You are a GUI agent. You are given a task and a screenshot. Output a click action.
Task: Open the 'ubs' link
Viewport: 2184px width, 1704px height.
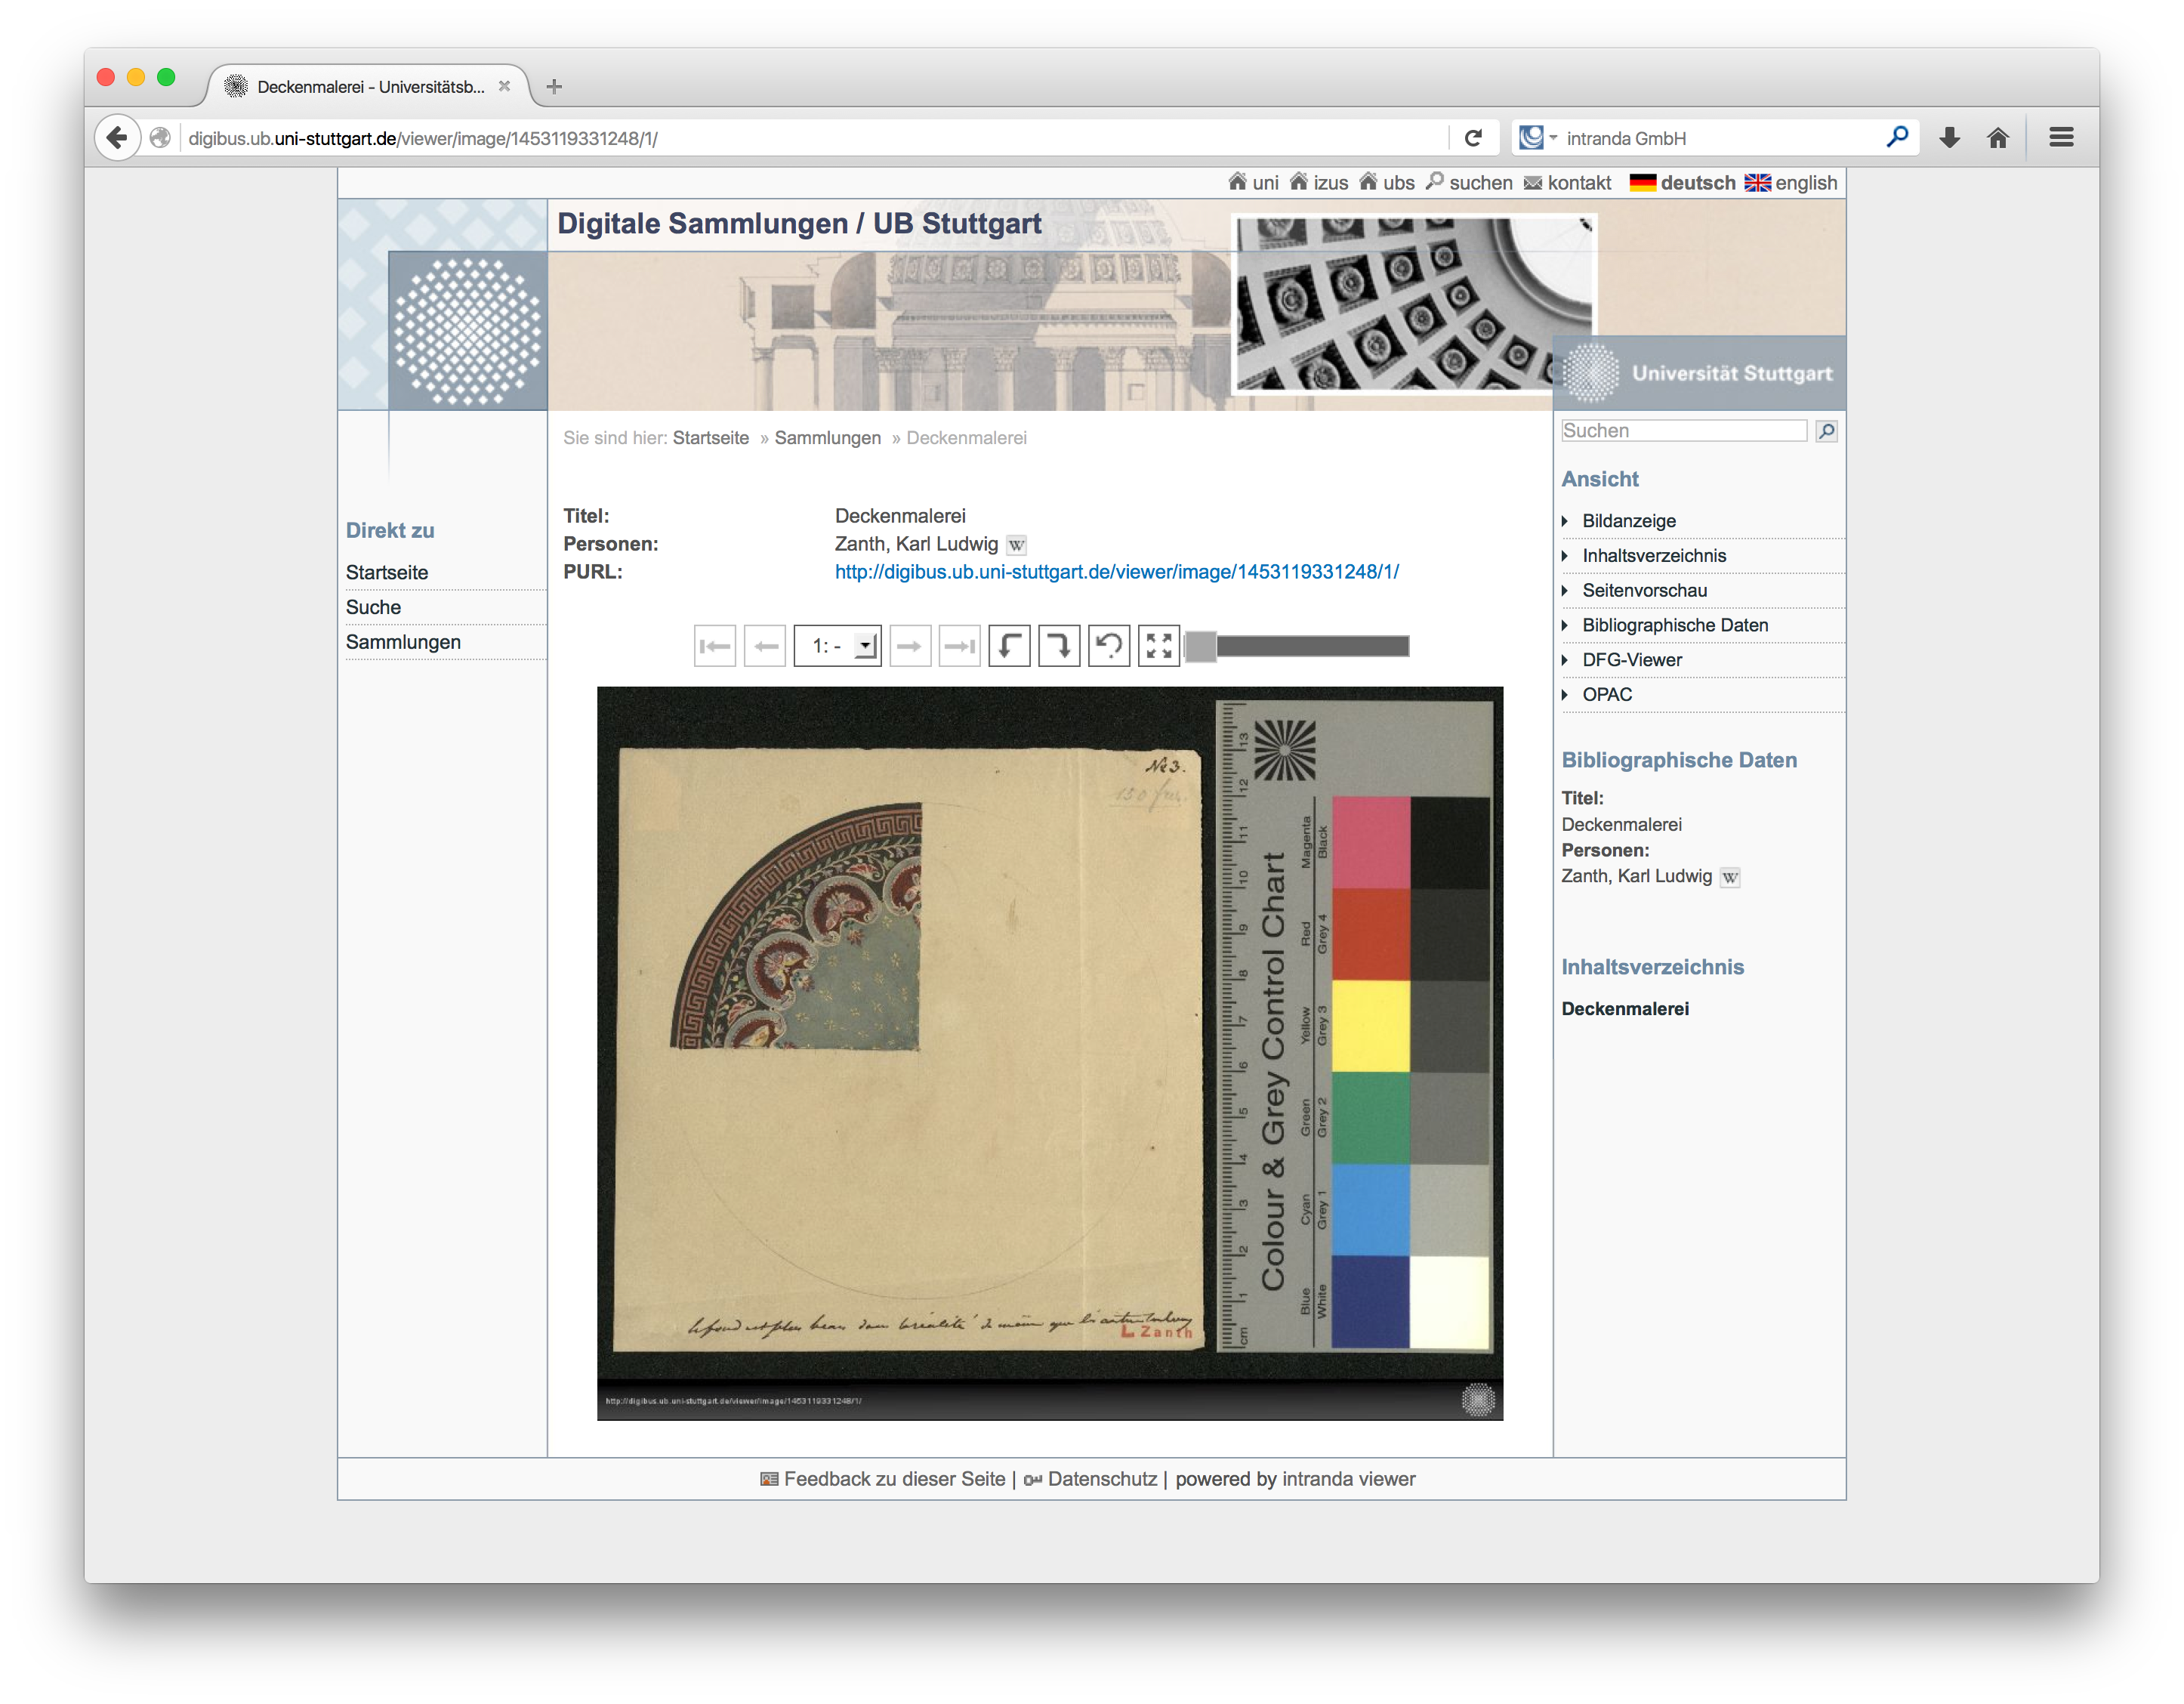click(x=1386, y=182)
